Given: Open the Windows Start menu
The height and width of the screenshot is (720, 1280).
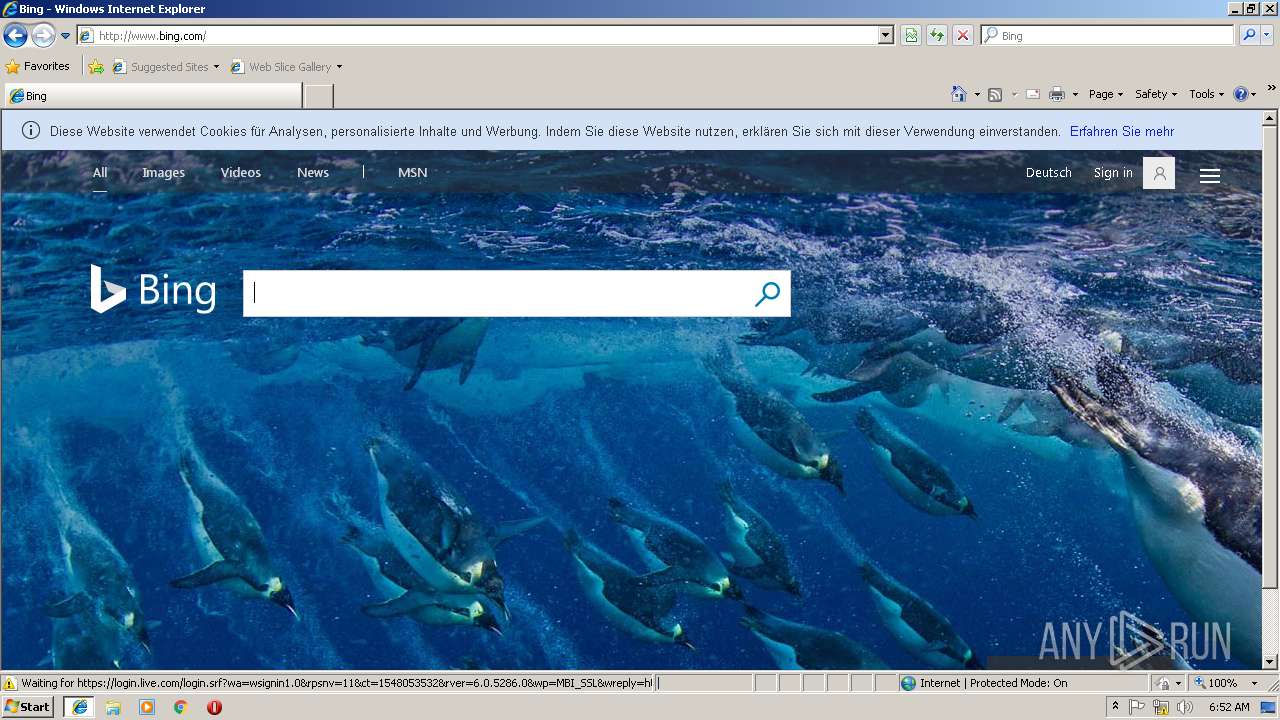Looking at the screenshot, I should pos(27,707).
